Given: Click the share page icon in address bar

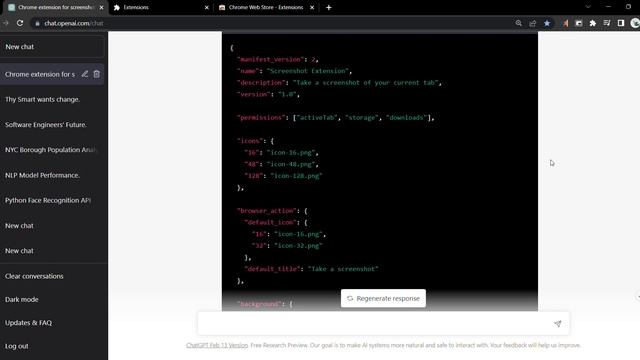Looking at the screenshot, I should (x=533, y=23).
